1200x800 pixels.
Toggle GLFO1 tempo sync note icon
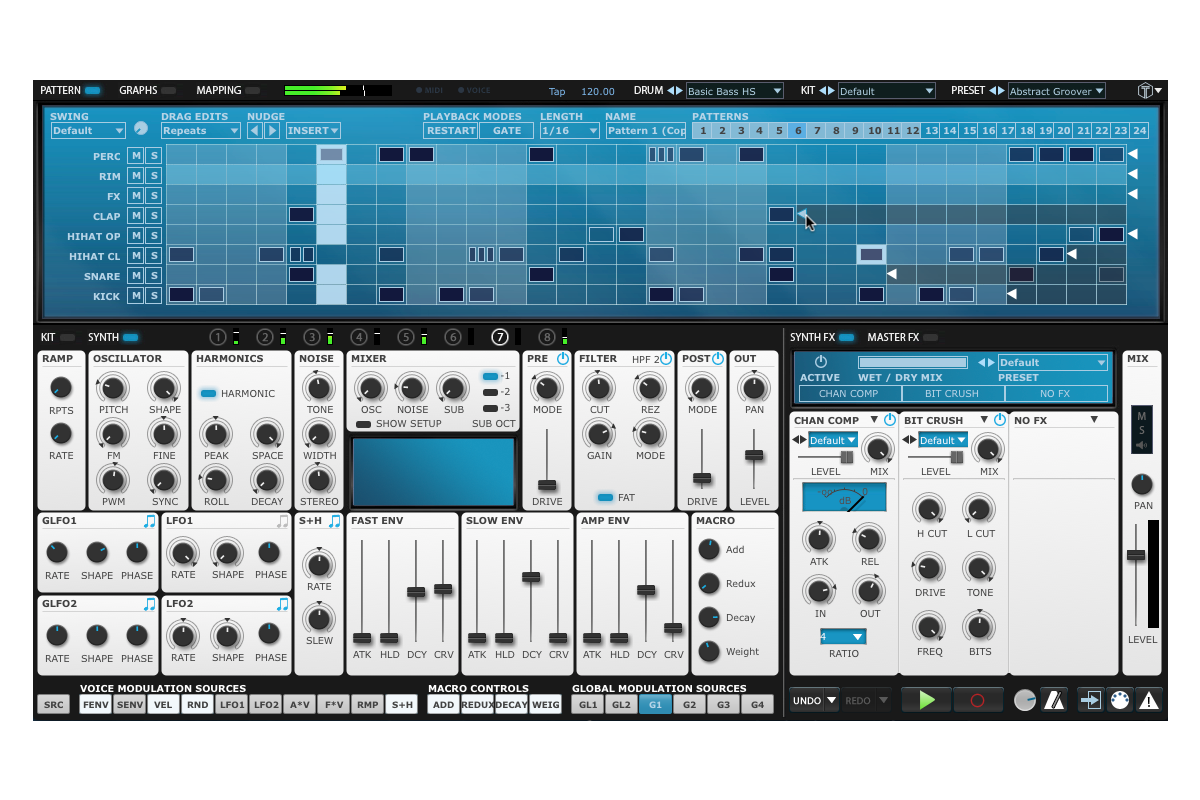(149, 521)
